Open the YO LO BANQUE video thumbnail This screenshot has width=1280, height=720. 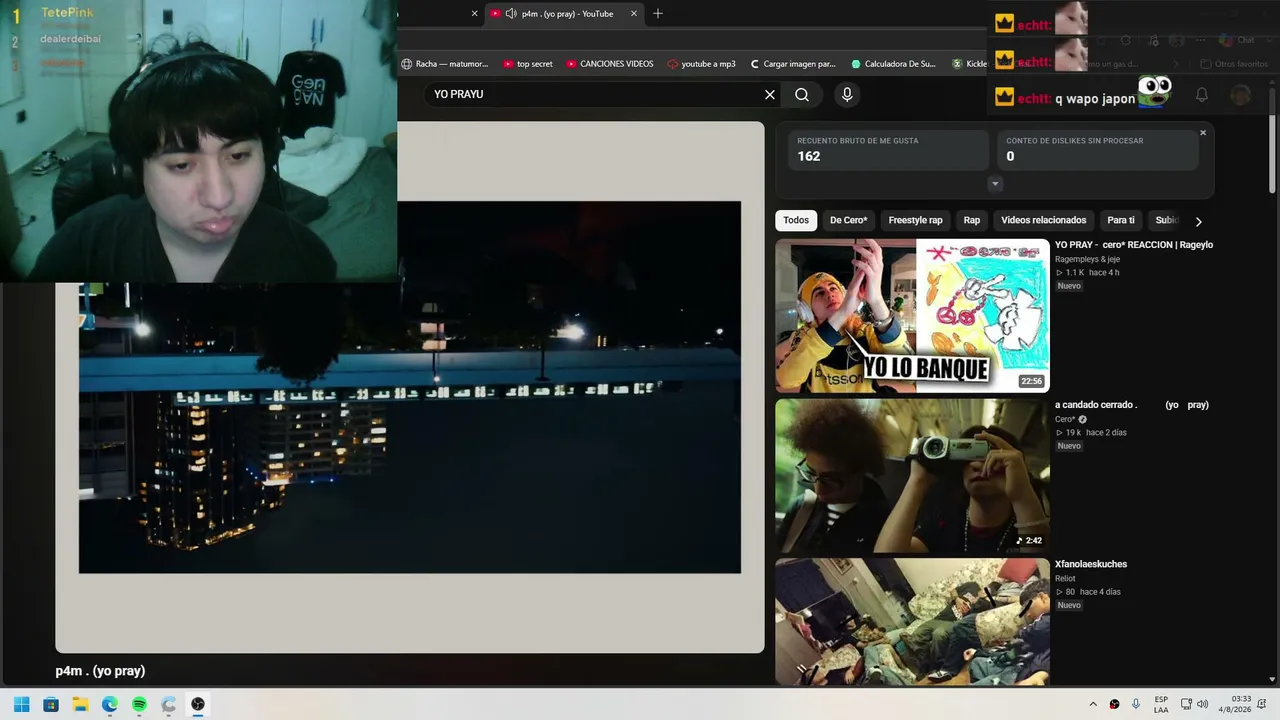pyautogui.click(x=912, y=316)
